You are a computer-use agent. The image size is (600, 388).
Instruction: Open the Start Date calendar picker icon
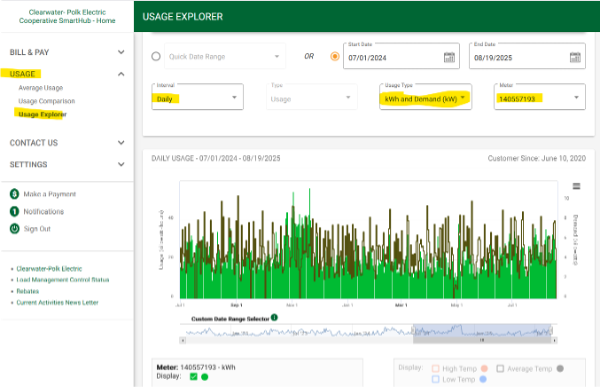pyautogui.click(x=449, y=57)
